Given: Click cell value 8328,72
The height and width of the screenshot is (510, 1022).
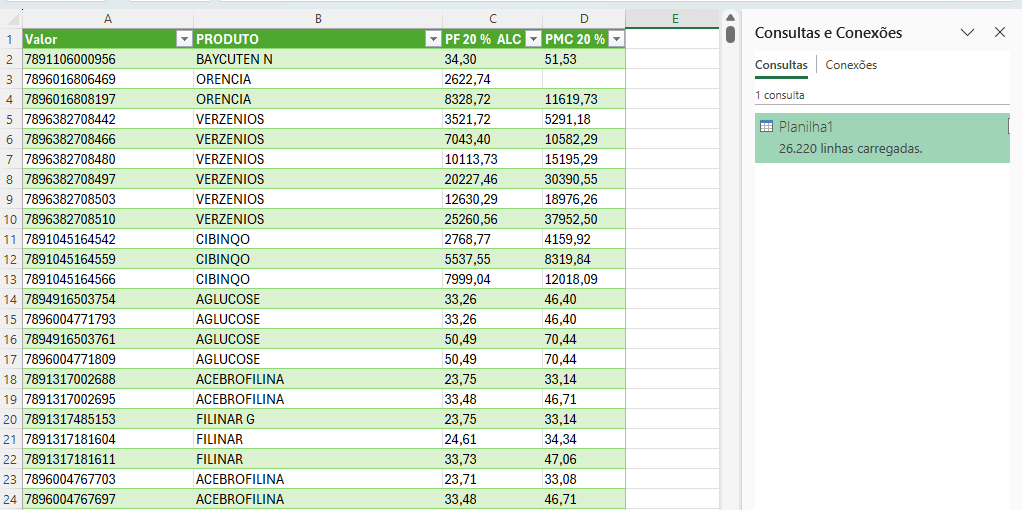Looking at the screenshot, I should click(x=492, y=99).
